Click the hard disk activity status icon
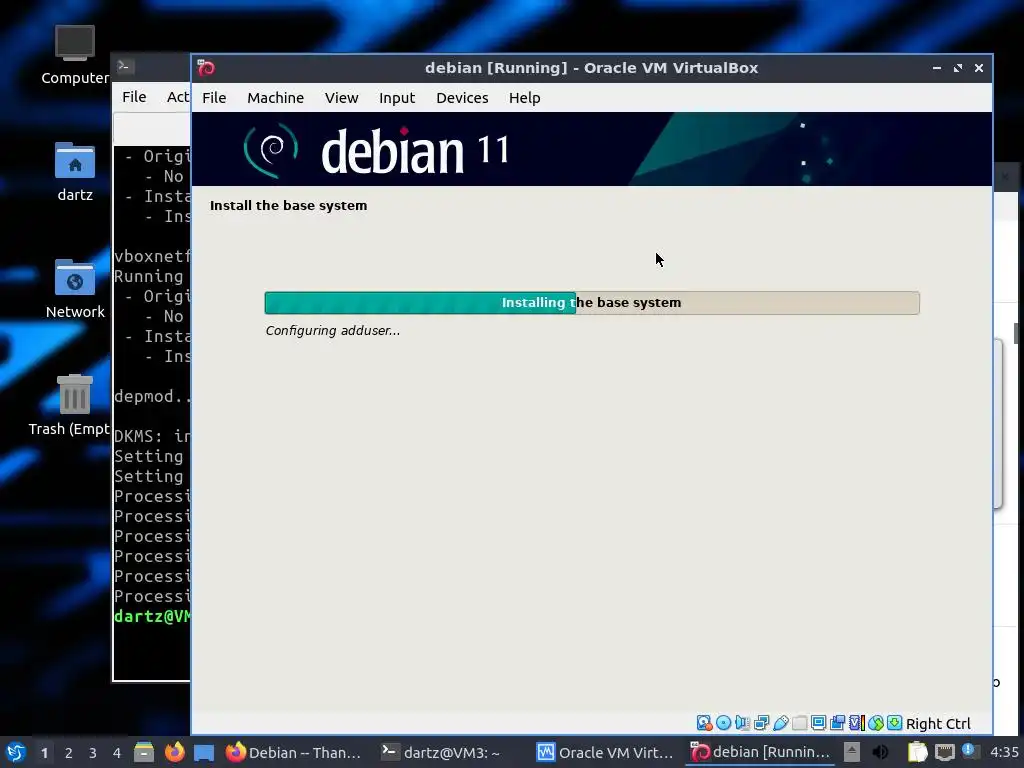Image resolution: width=1024 pixels, height=768 pixels. (704, 723)
